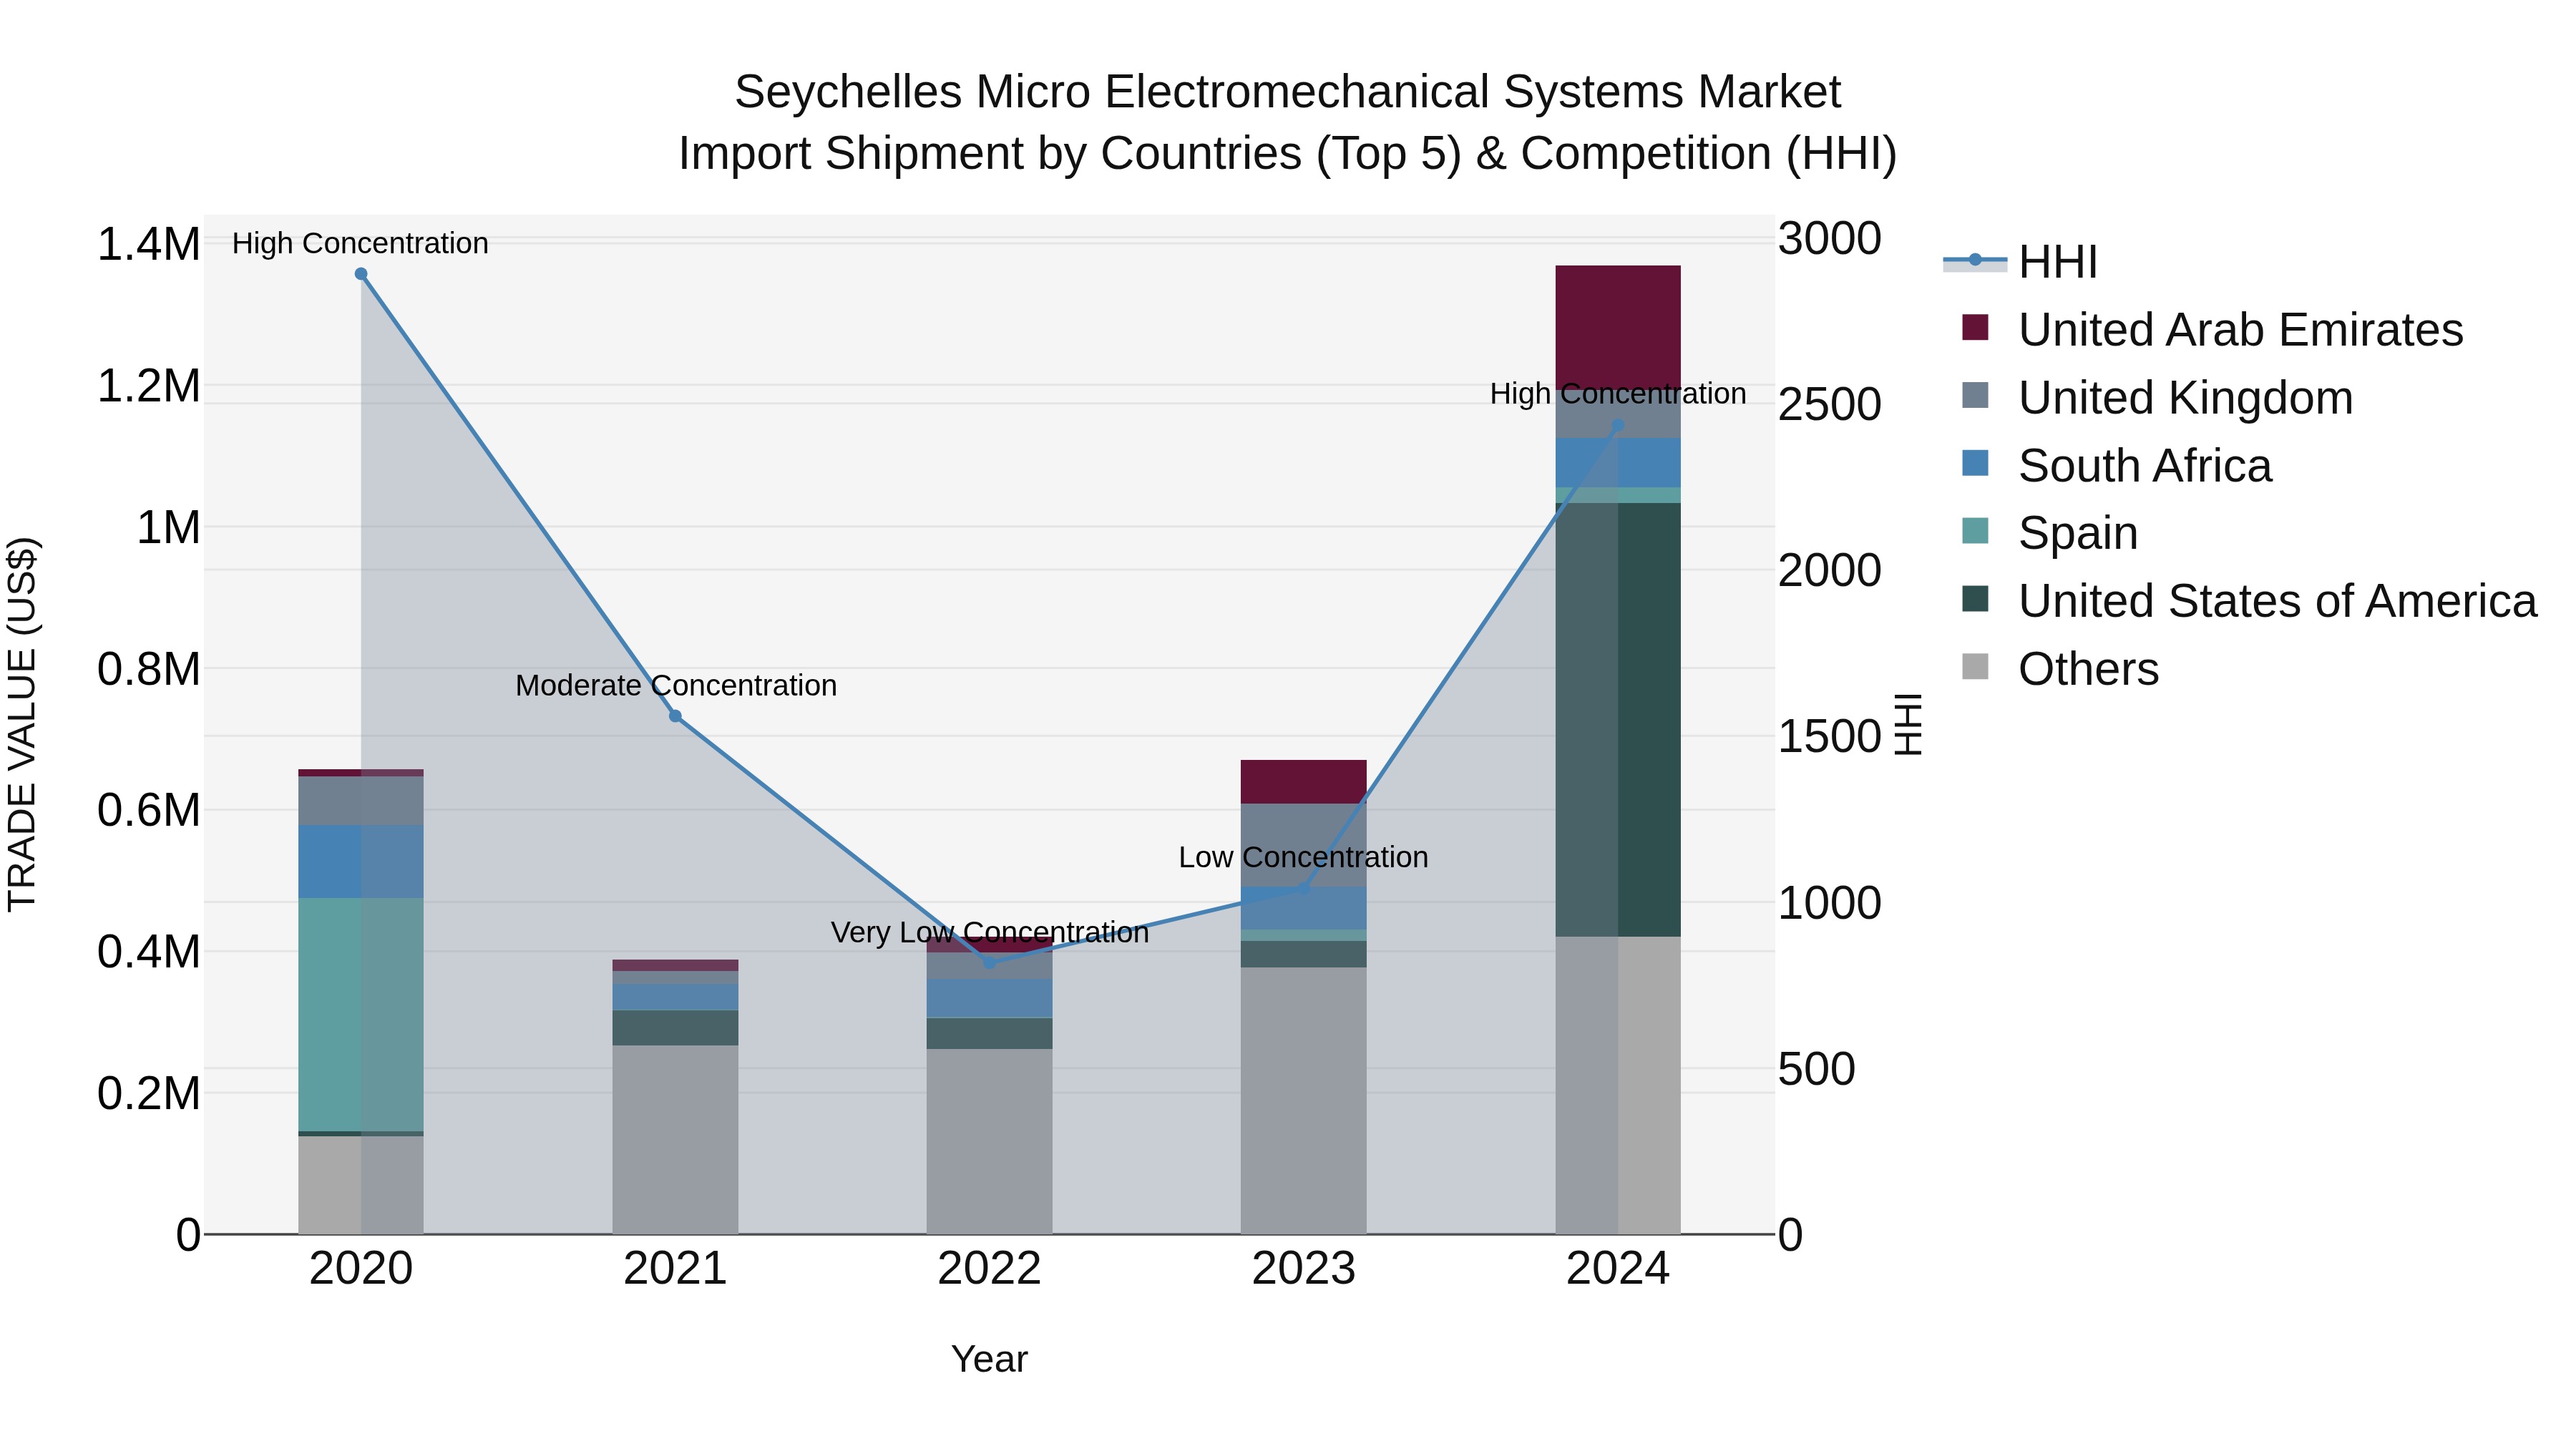Click the 'Low Concentration' annotation
This screenshot has width=2576, height=1449.
click(x=1303, y=857)
